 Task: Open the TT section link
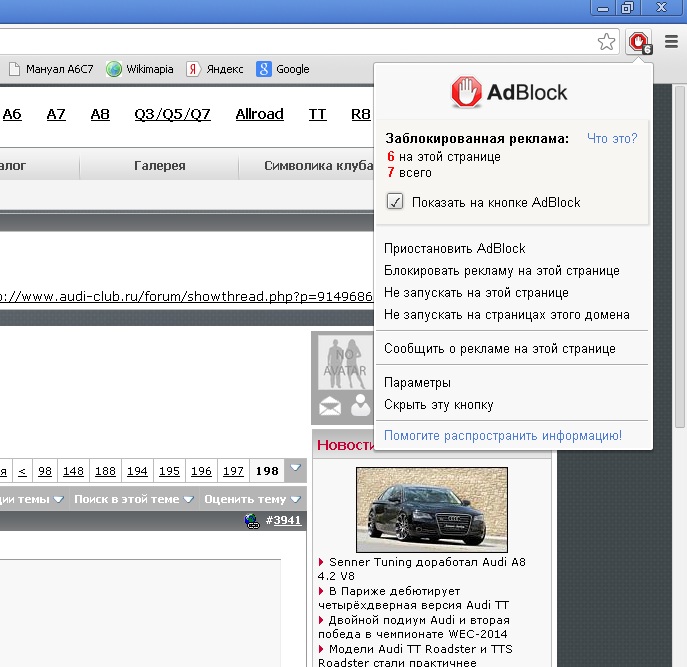click(317, 114)
